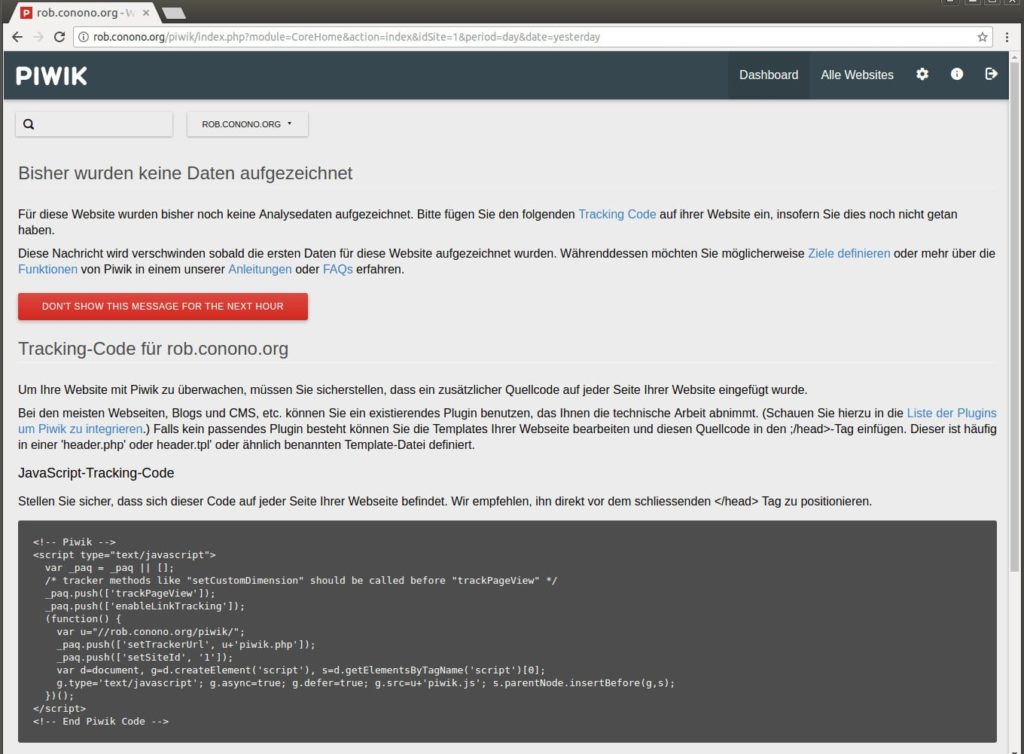This screenshot has width=1024, height=754.
Task: Click inside the JavaScript tracking code block
Action: (507, 631)
